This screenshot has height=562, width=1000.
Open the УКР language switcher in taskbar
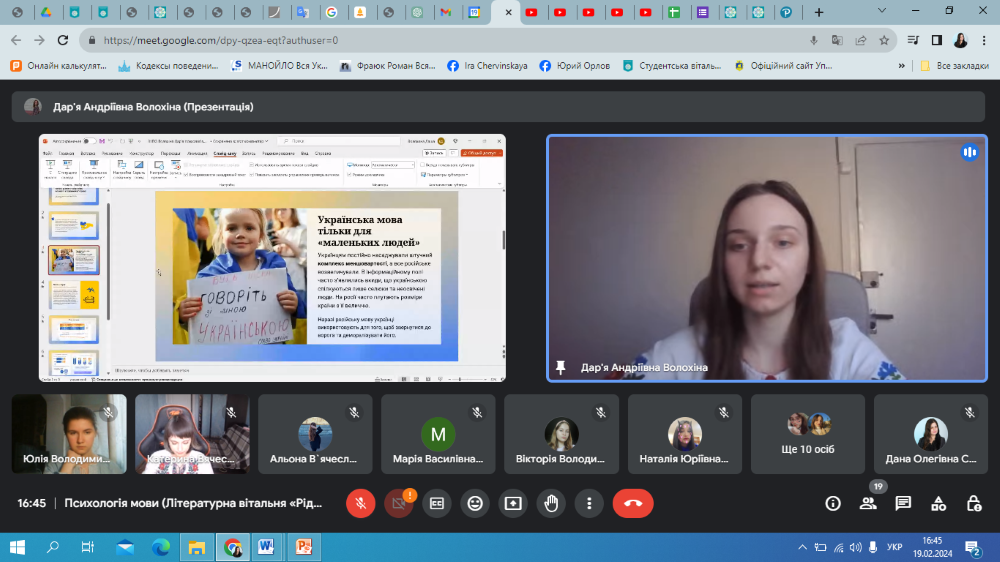point(895,547)
